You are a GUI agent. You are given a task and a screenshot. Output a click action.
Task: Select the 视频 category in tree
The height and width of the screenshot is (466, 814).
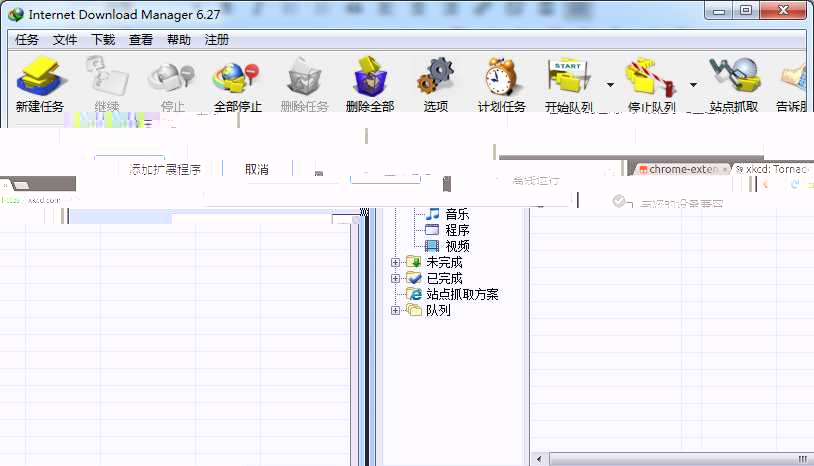[x=457, y=246]
